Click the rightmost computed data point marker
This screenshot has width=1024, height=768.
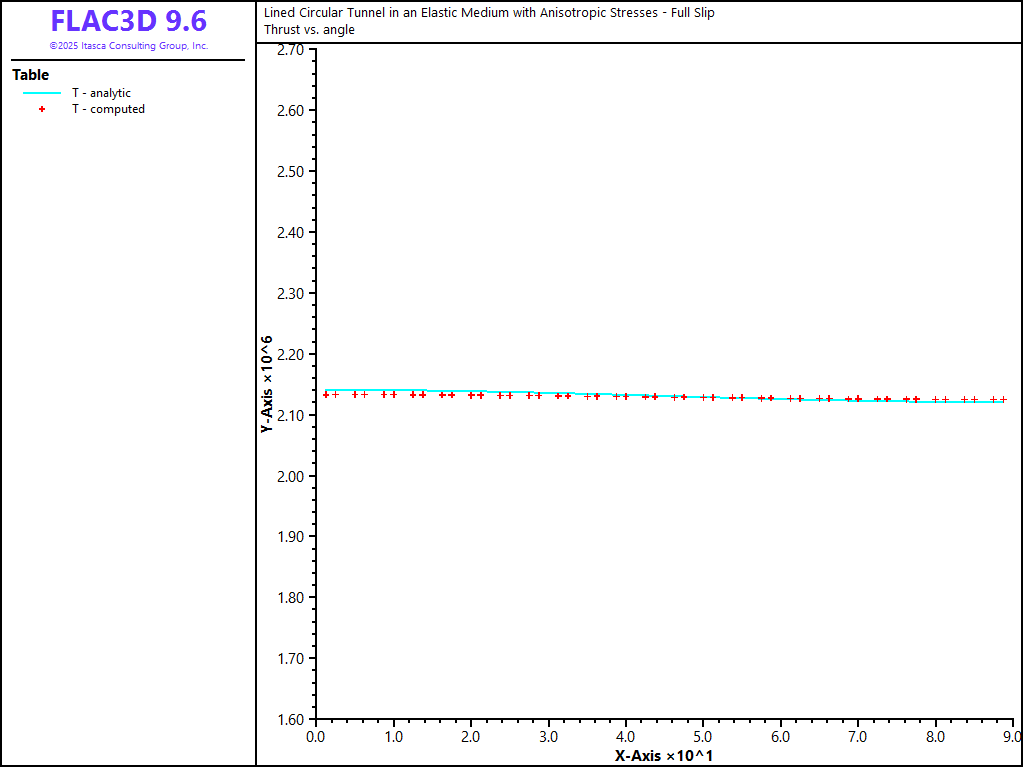[1003, 400]
